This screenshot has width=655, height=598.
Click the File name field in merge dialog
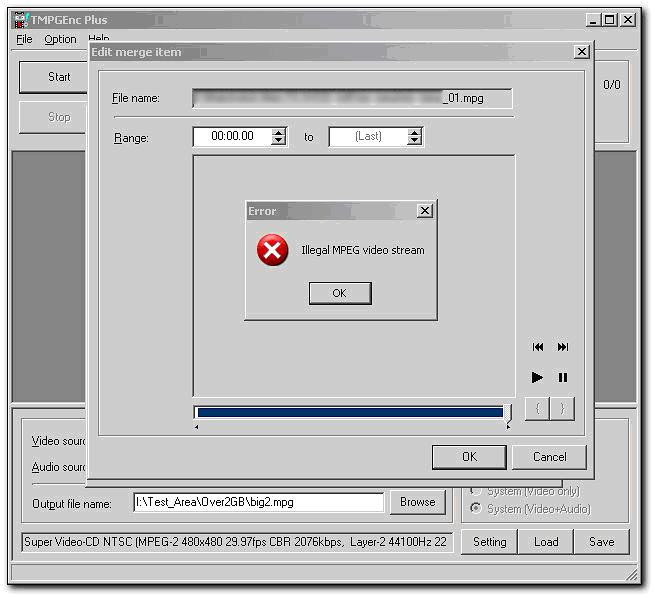tap(352, 98)
